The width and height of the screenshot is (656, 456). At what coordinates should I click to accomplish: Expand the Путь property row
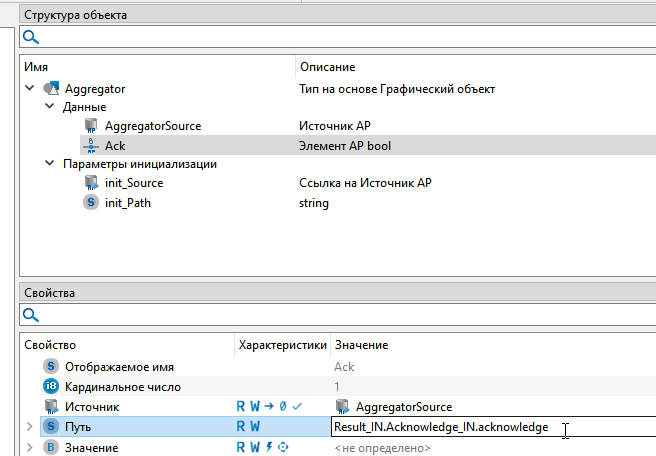point(28,427)
